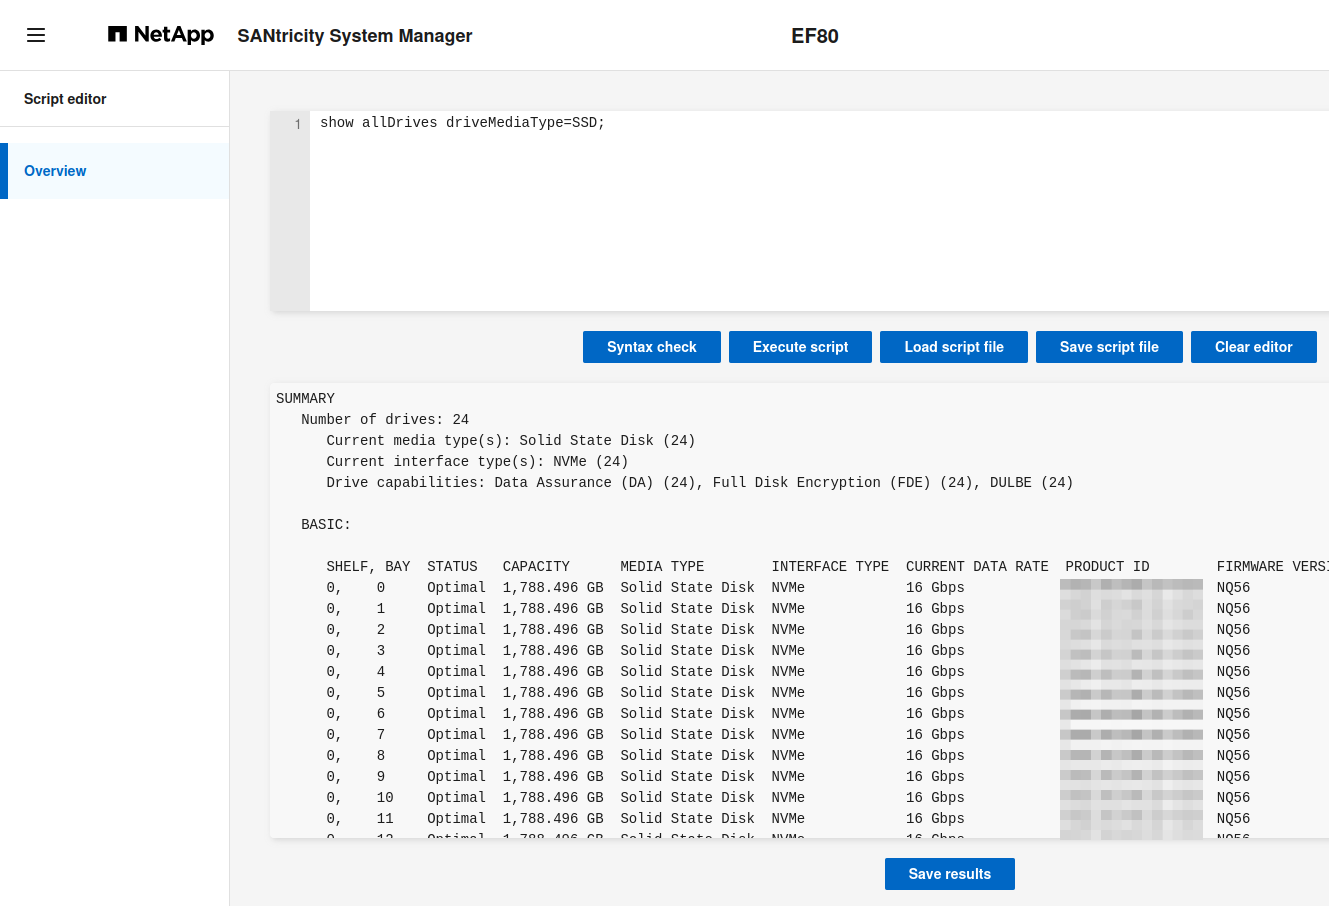Viewport: 1329px width, 906px height.
Task: Click capacity value for bay 3
Action: [x=553, y=650]
